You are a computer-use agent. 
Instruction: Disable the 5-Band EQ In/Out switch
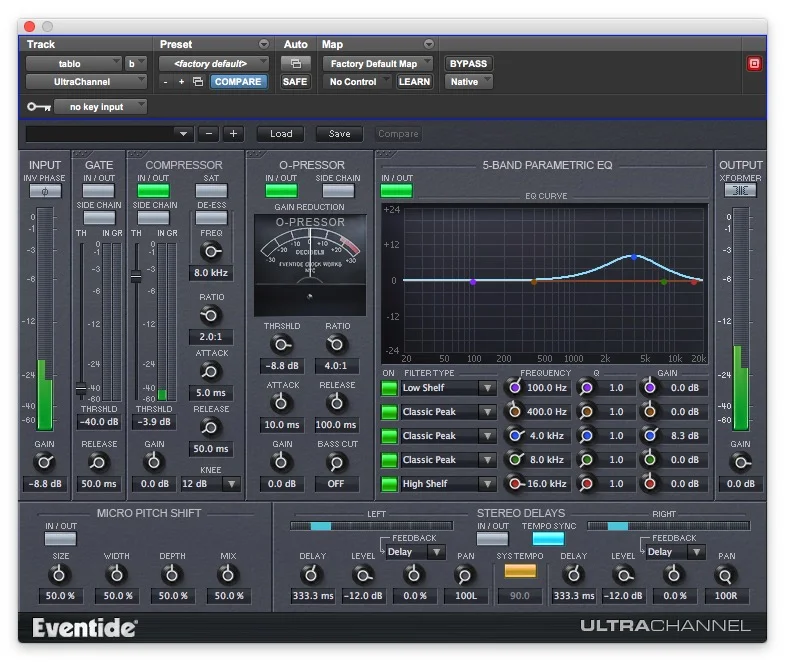396,191
